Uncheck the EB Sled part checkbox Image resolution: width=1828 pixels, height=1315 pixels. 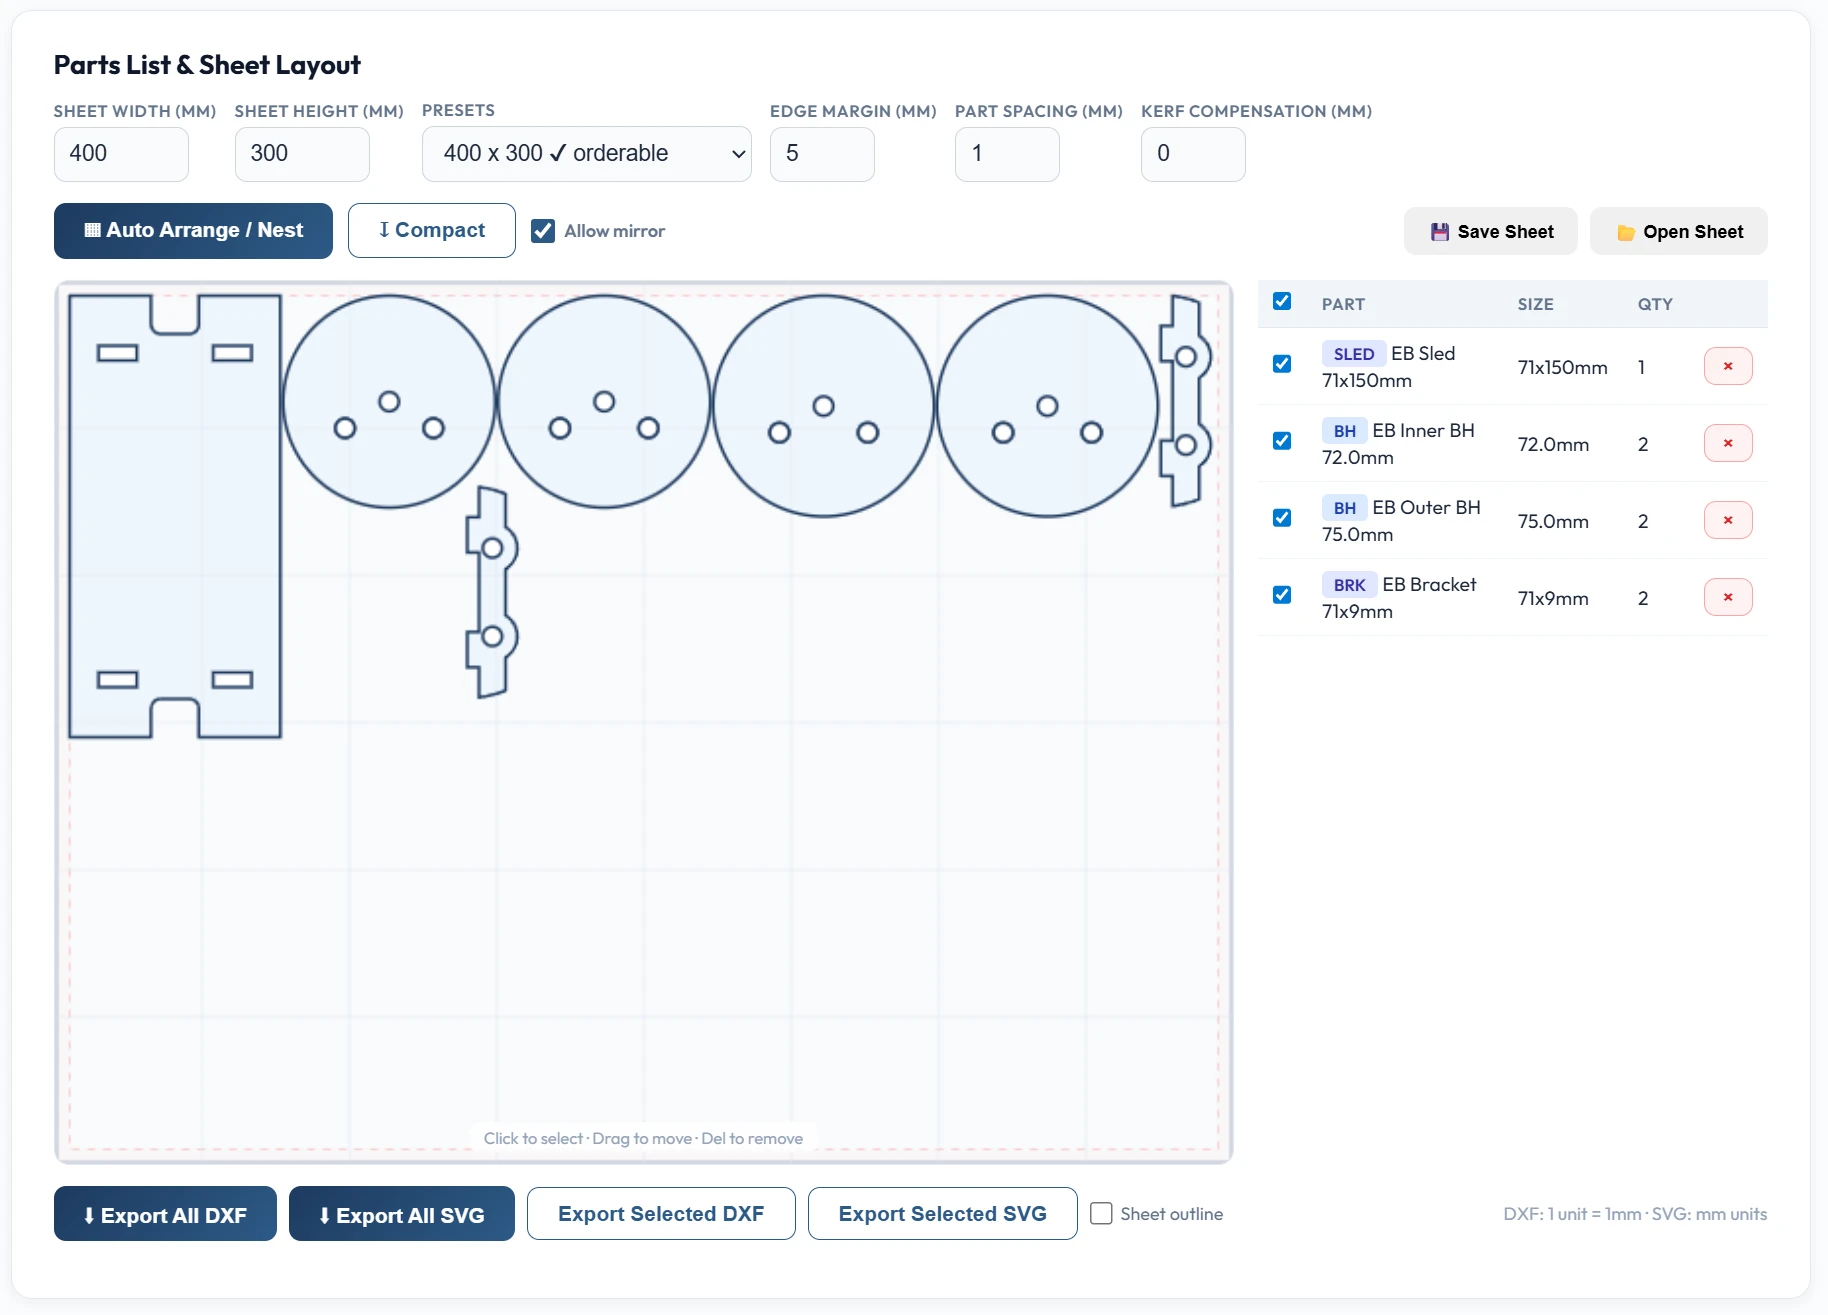(1282, 364)
